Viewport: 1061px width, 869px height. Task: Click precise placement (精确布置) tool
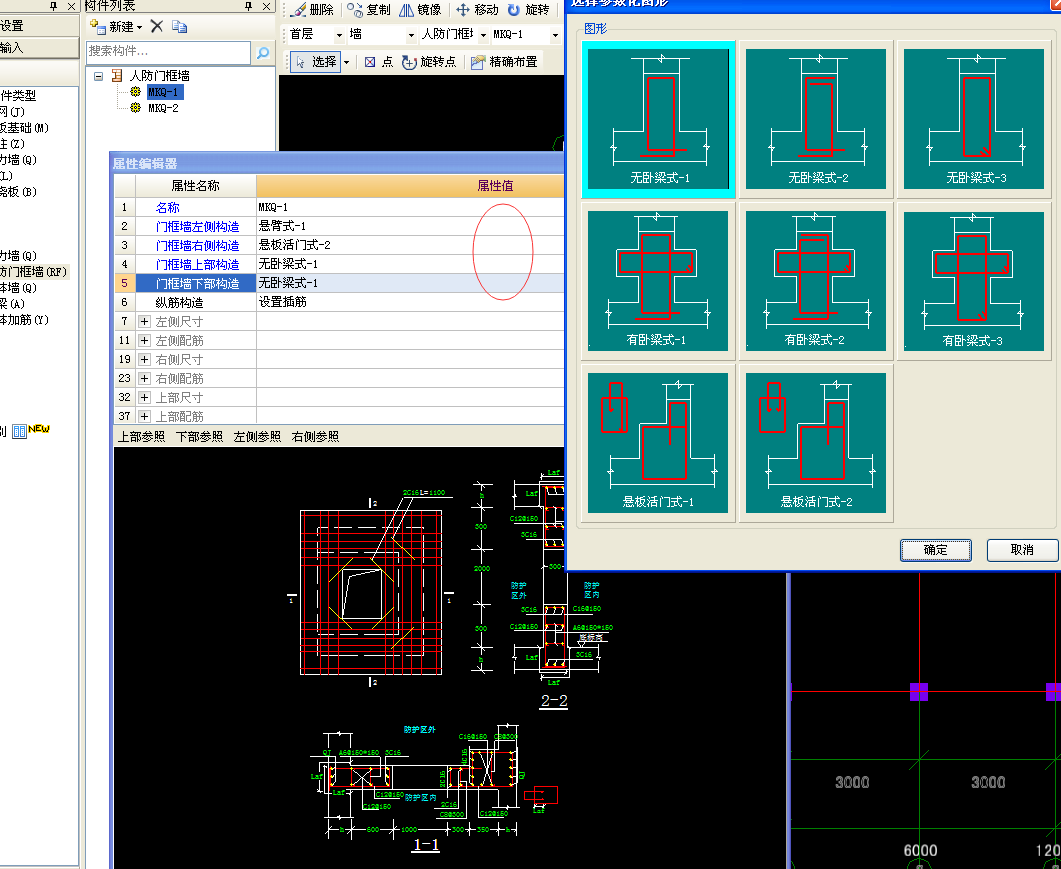coord(504,62)
